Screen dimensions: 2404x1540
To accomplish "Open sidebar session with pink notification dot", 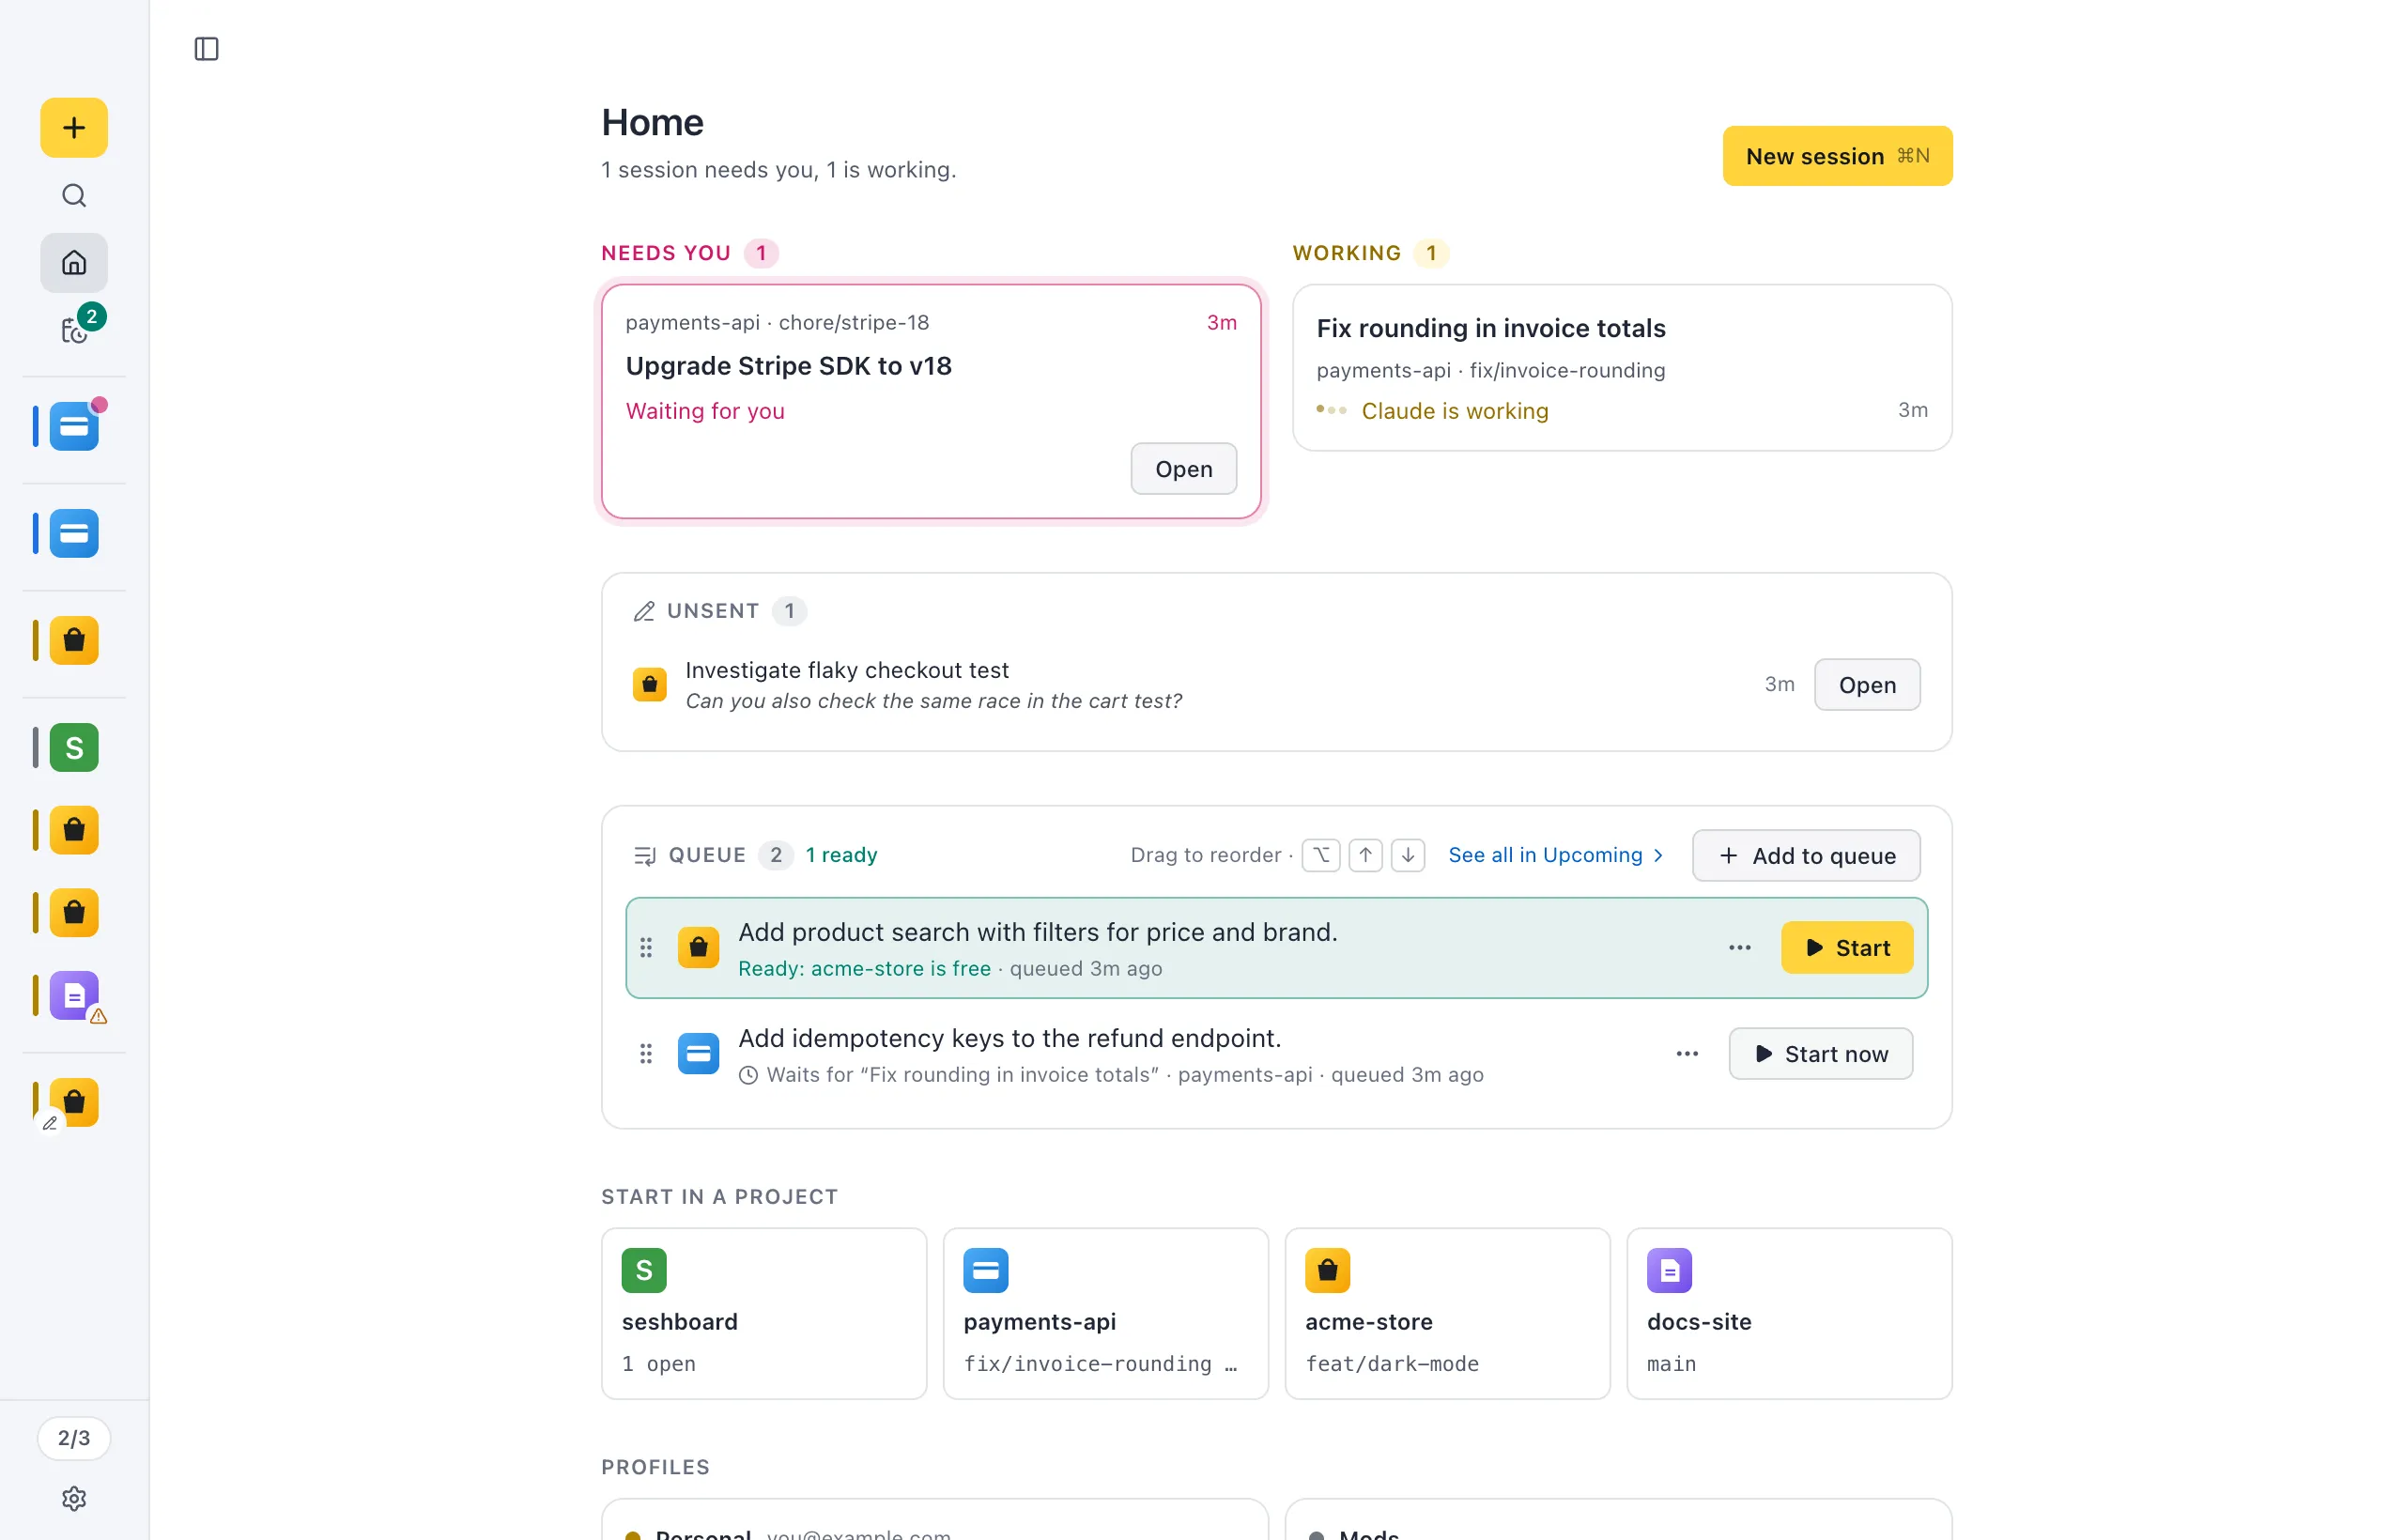I will pyautogui.click(x=74, y=427).
